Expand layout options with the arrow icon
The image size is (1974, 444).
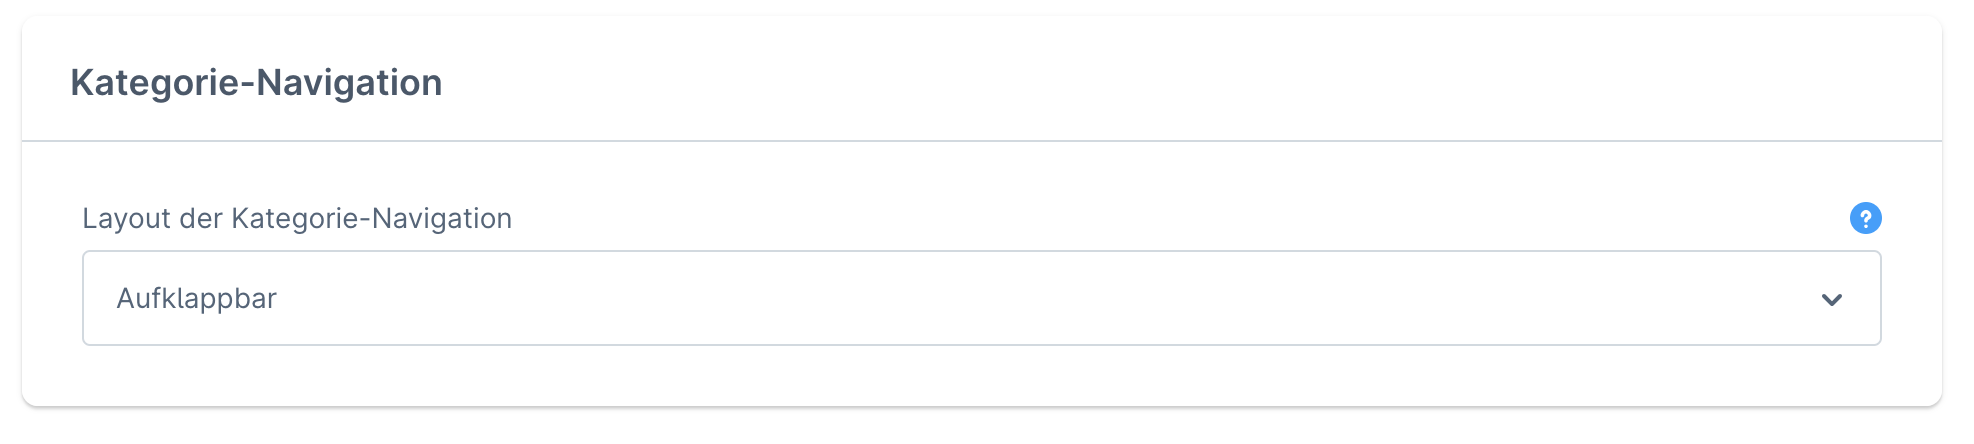coord(1831,300)
